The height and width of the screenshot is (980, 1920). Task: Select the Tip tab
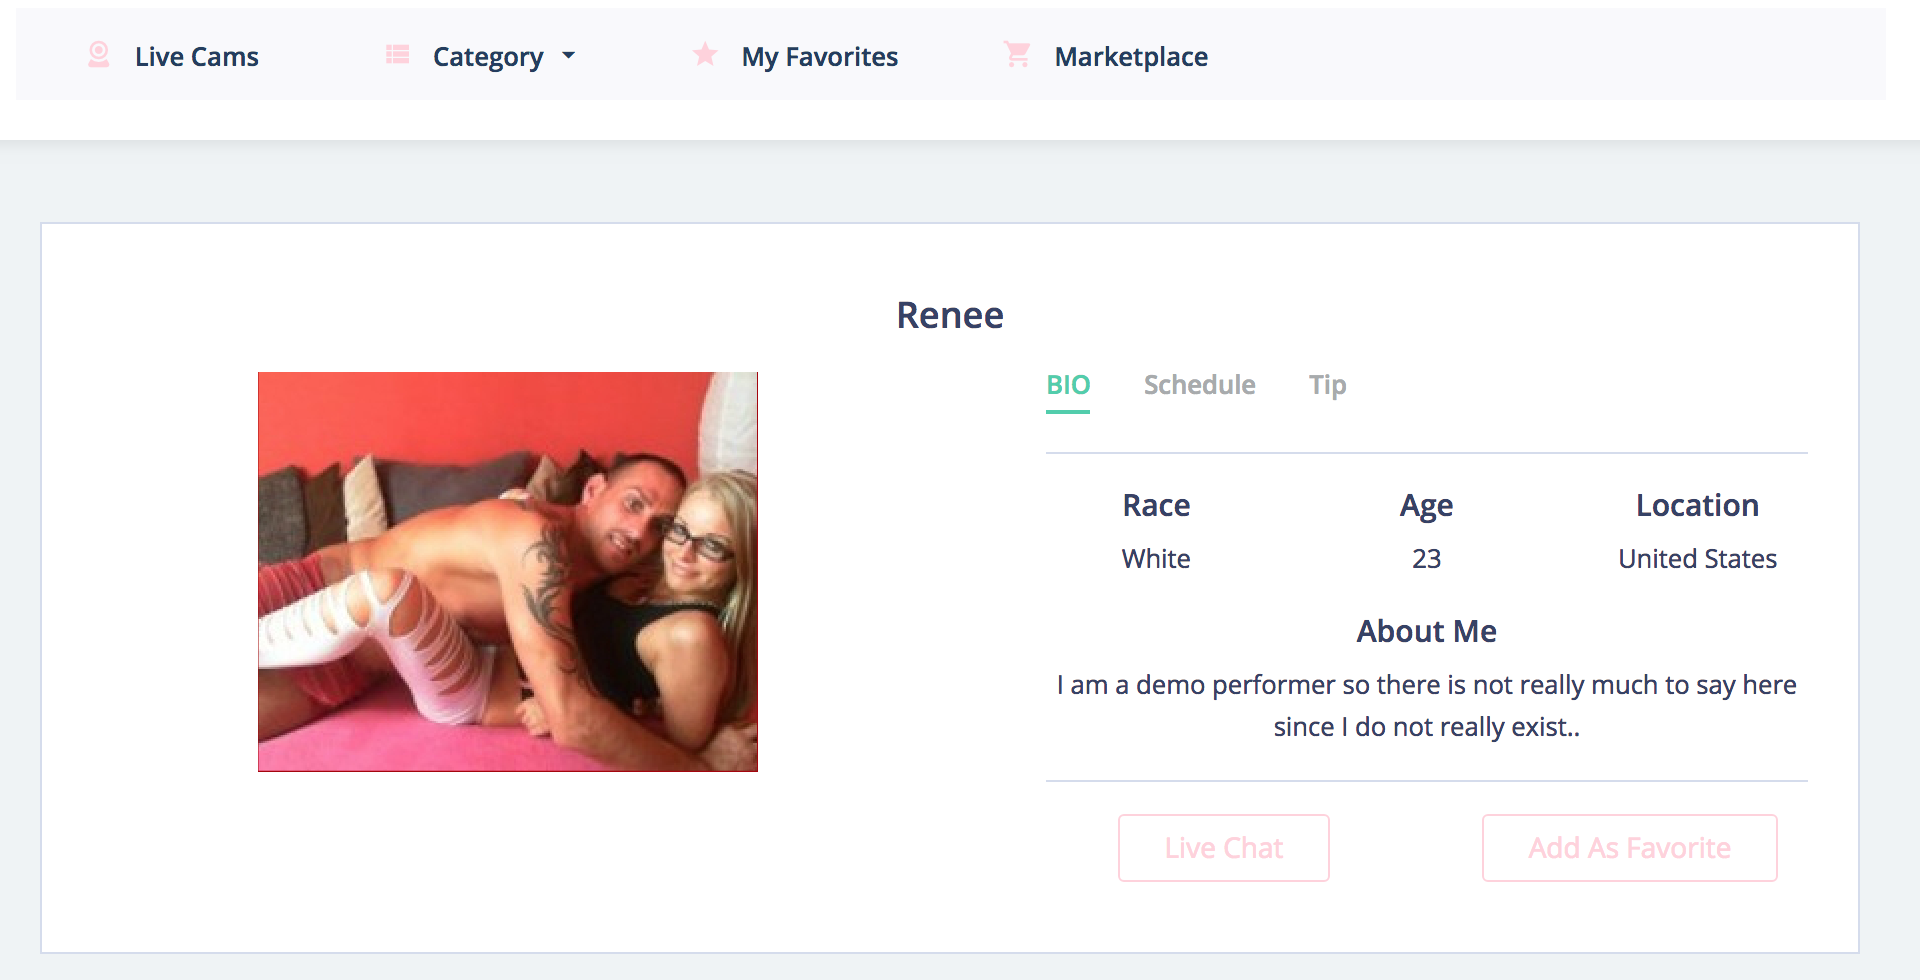tap(1327, 385)
